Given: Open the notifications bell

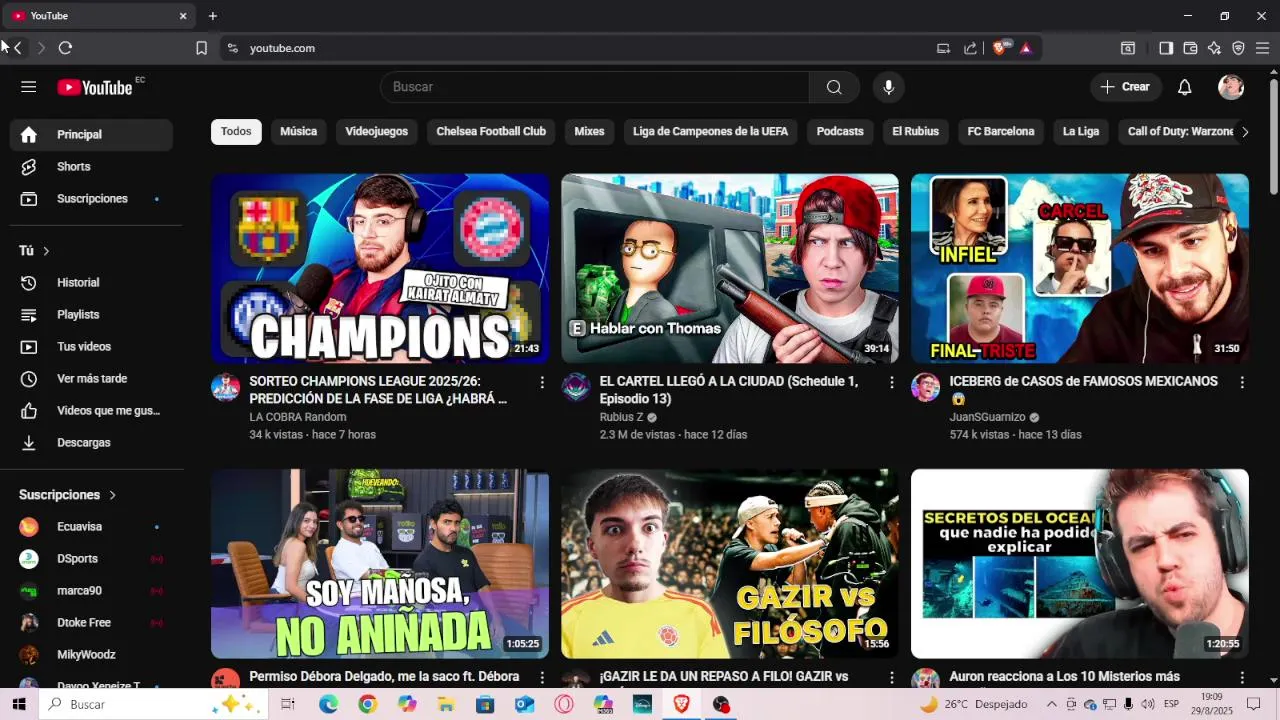Looking at the screenshot, I should click(1184, 87).
